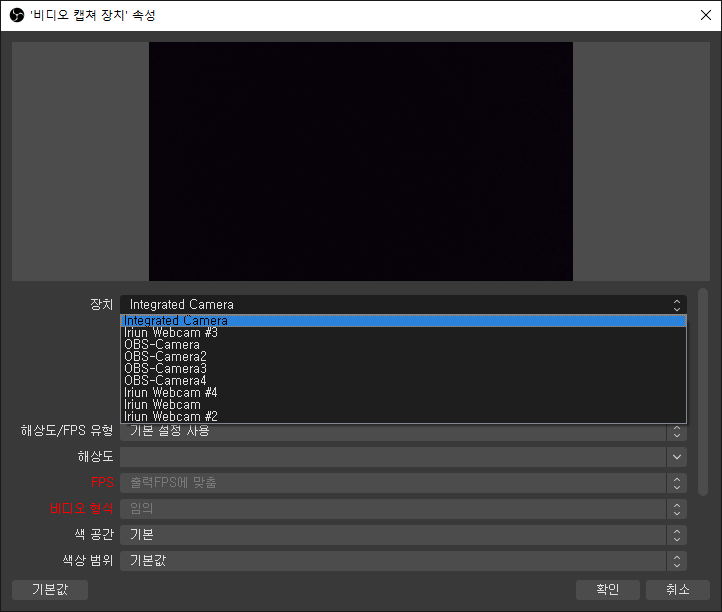Open the 색상 범위 dropdown
Image resolution: width=722 pixels, height=612 pixels.
coord(403,561)
